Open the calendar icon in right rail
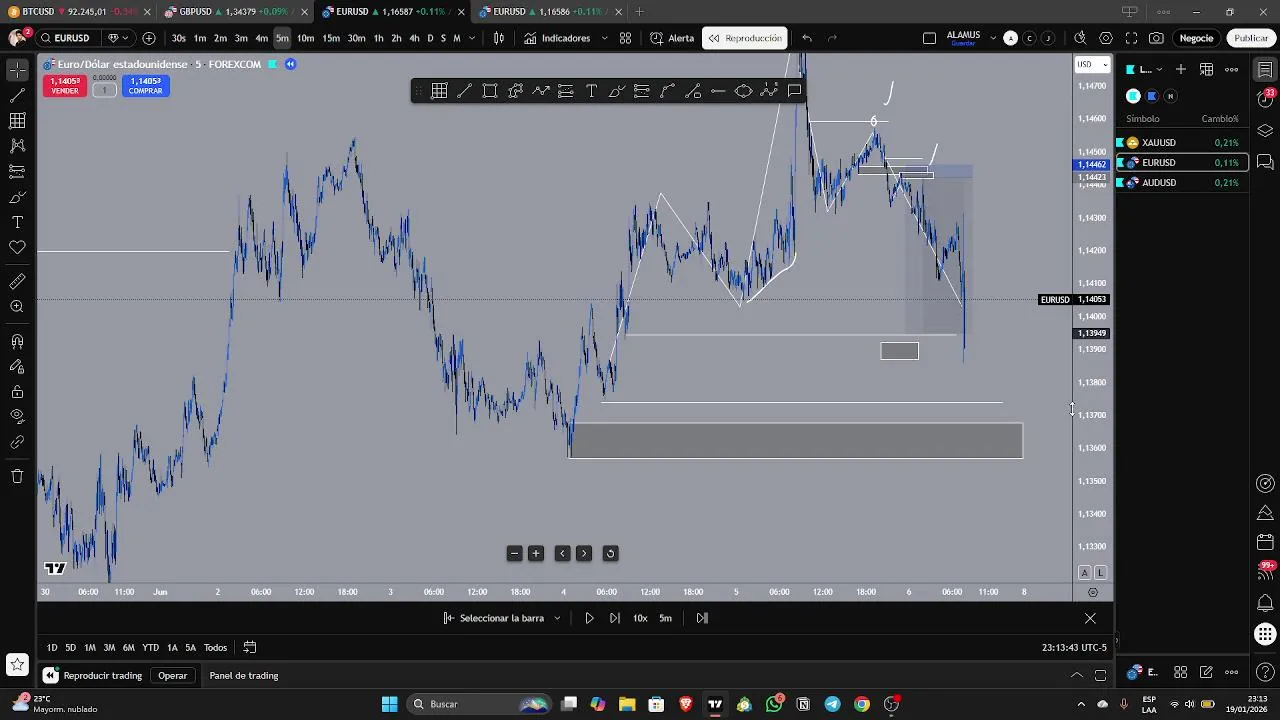1280x720 pixels. tap(1265, 542)
